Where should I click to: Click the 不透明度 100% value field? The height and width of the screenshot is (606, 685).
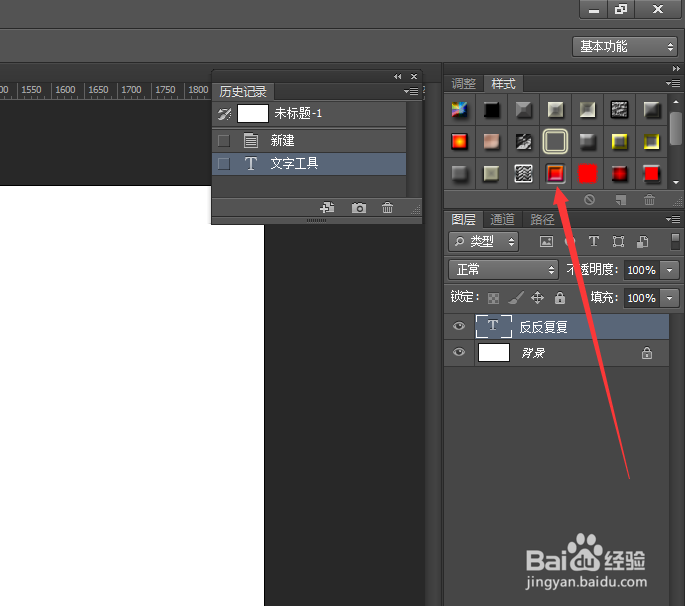click(641, 270)
